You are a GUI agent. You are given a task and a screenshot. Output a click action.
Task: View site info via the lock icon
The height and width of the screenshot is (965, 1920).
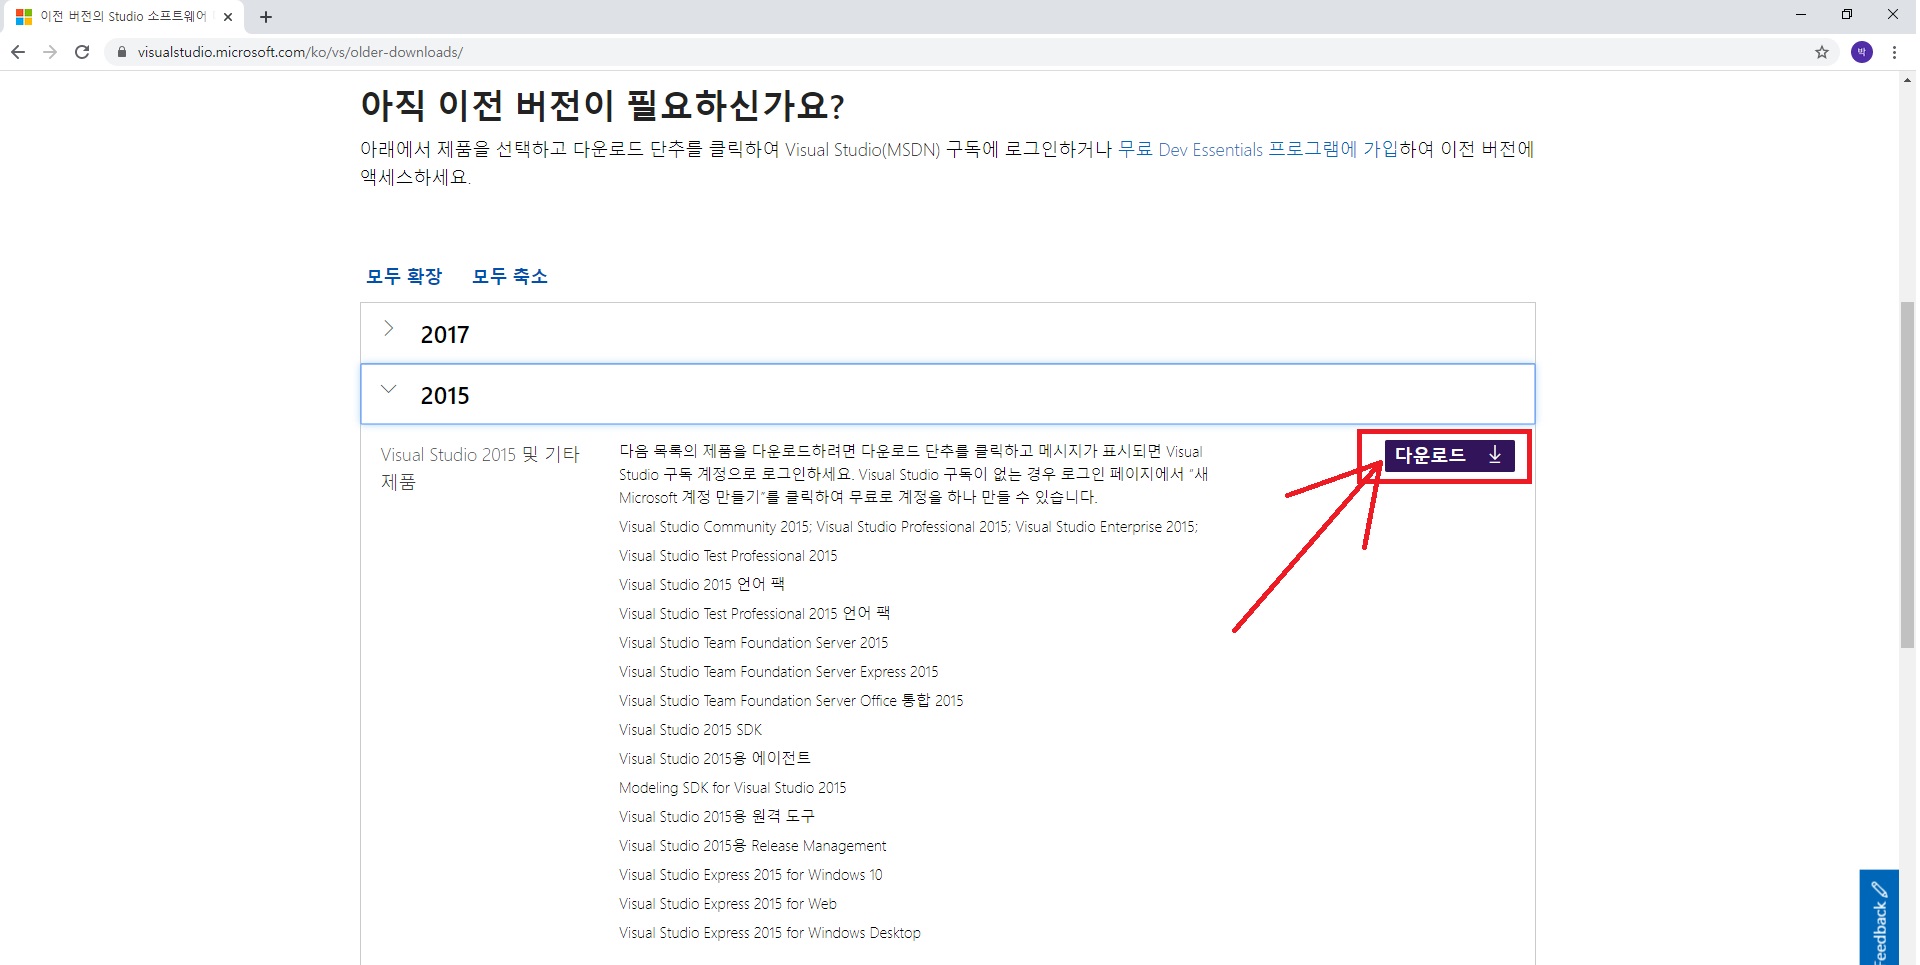(122, 52)
